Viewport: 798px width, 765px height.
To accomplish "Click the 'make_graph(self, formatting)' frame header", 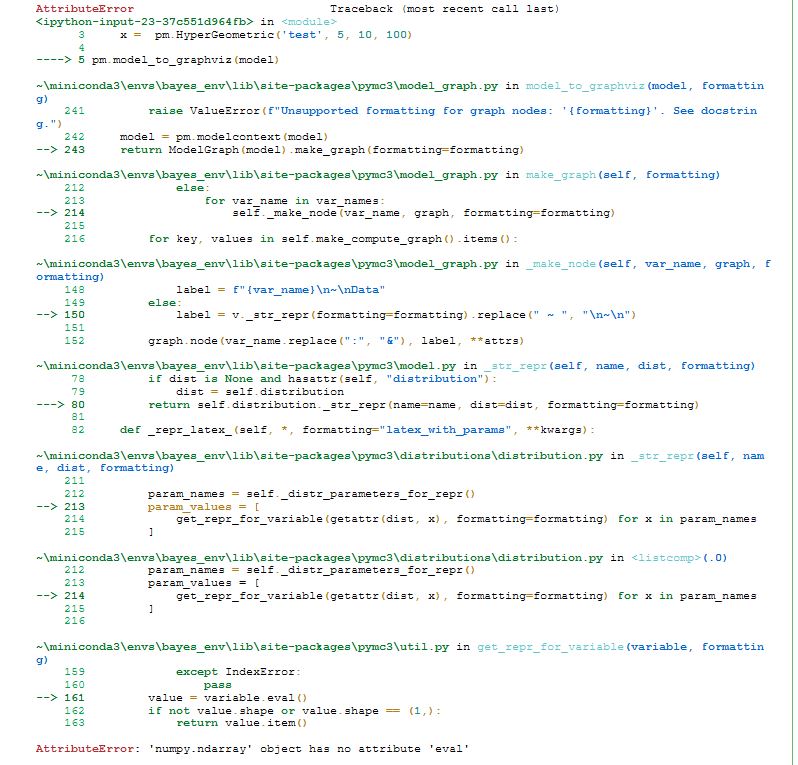I will [623, 175].
